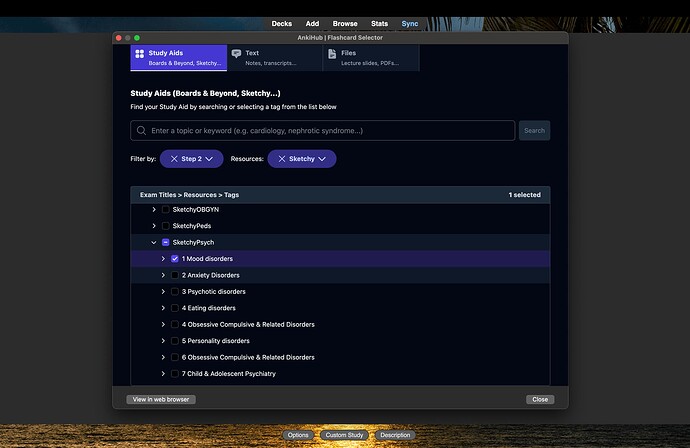This screenshot has width=690, height=448.
Task: Click View in web browser button
Action: (x=162, y=399)
